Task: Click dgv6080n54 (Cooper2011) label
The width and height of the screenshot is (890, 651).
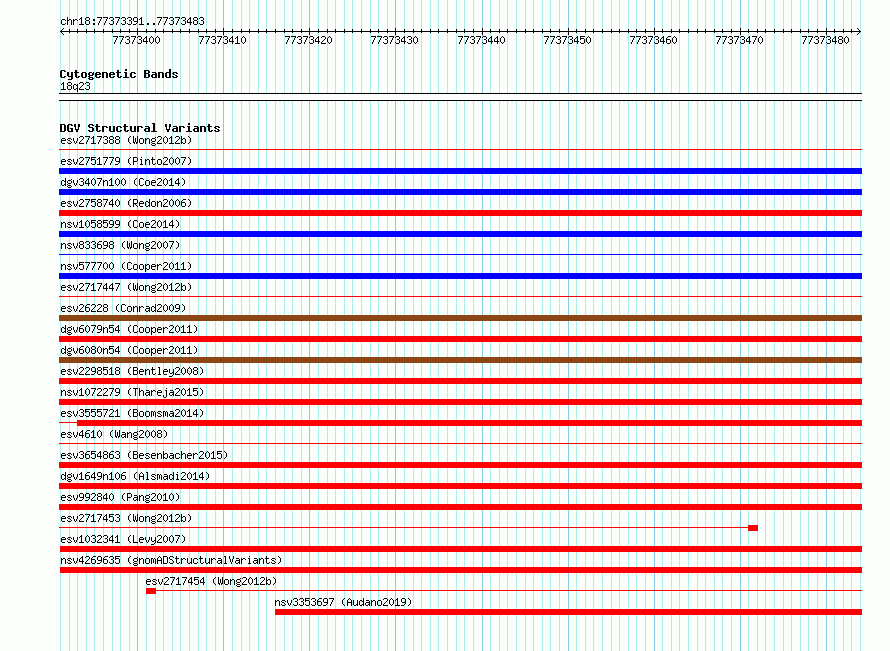Action: (129, 350)
